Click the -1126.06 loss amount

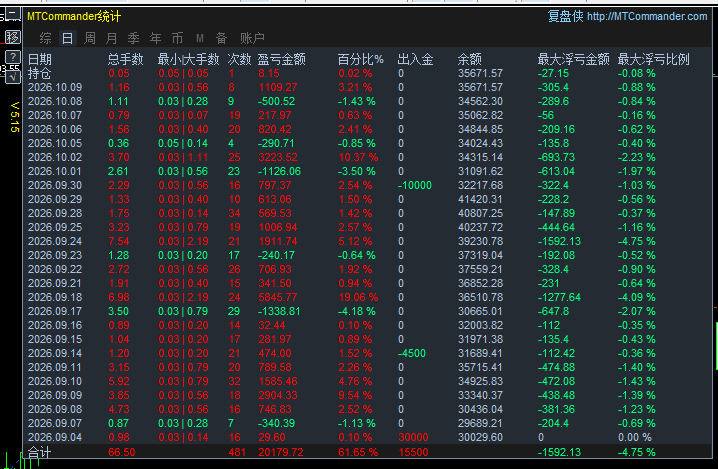click(x=279, y=171)
